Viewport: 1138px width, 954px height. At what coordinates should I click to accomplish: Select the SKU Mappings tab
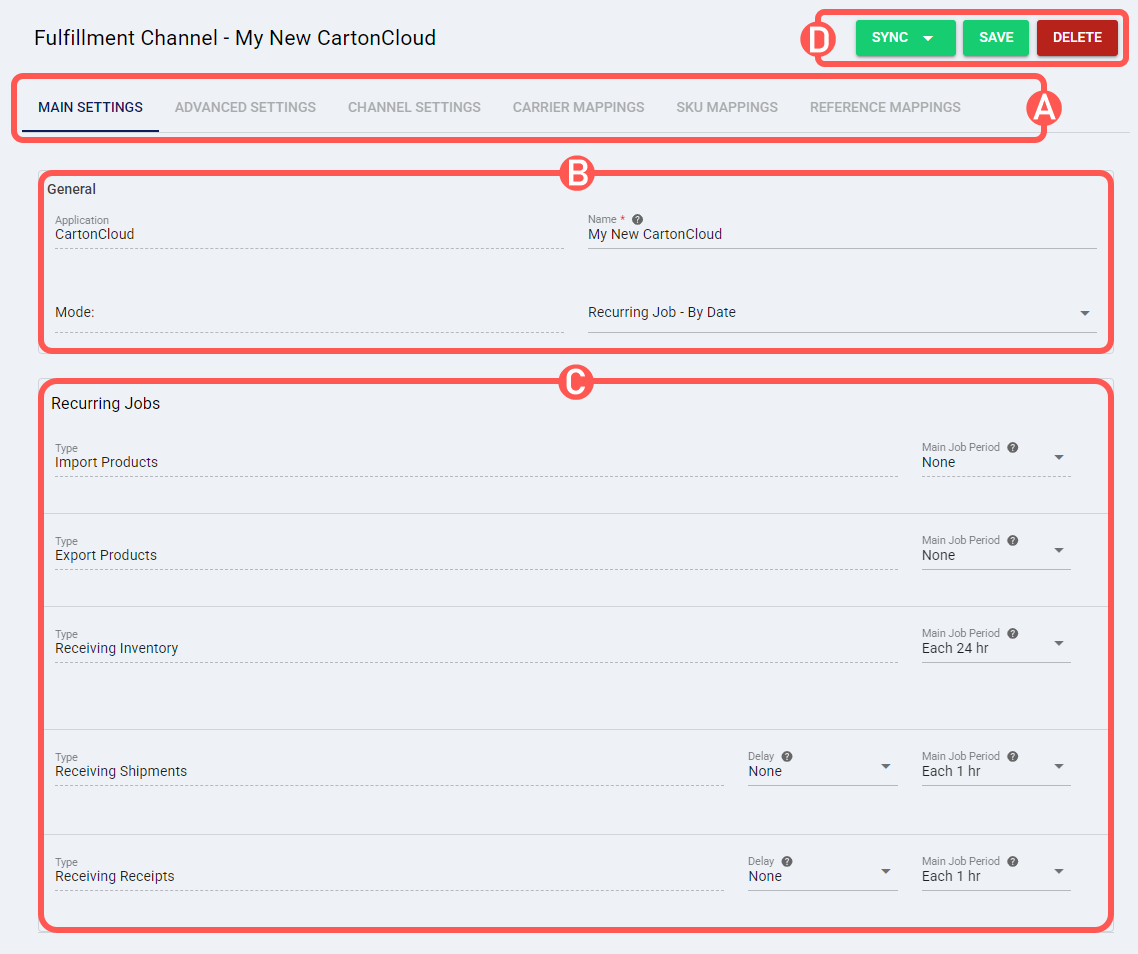point(727,107)
